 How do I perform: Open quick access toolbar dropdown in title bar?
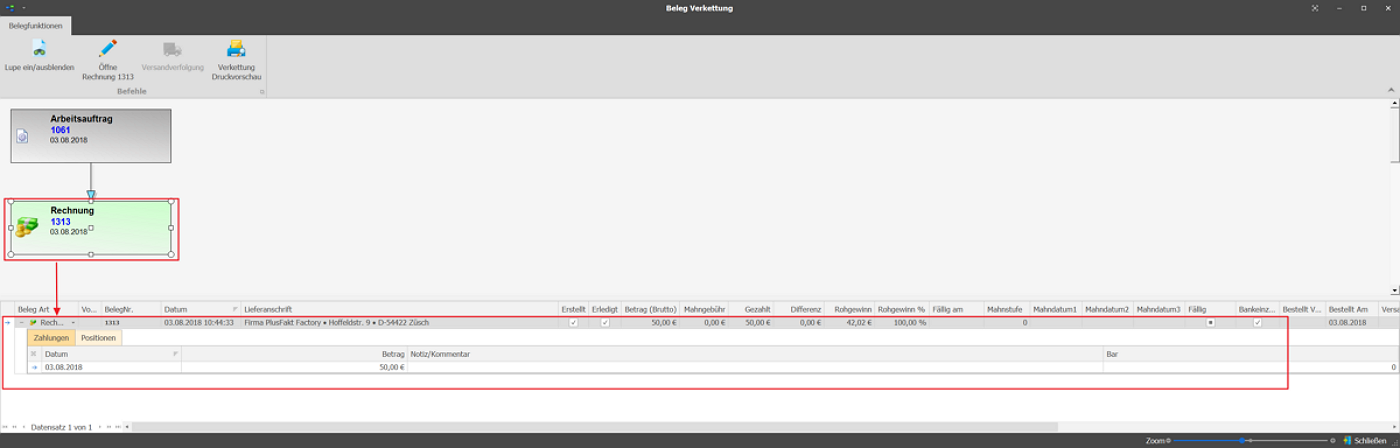(23, 8)
